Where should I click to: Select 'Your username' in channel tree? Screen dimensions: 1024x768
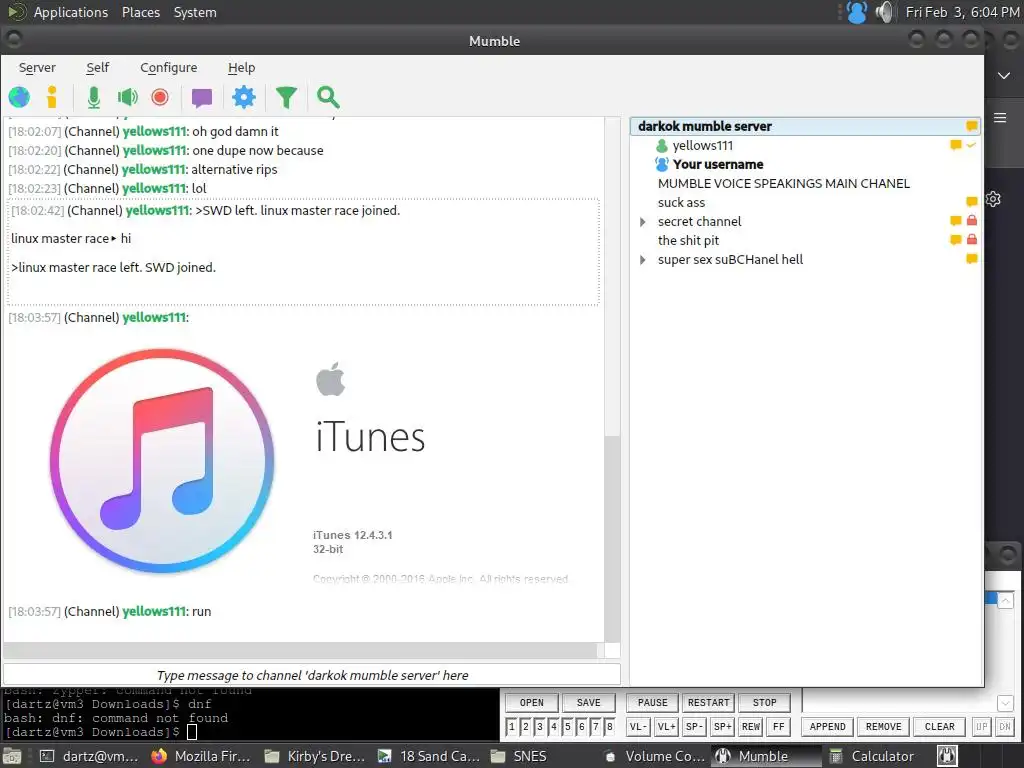tap(718, 165)
